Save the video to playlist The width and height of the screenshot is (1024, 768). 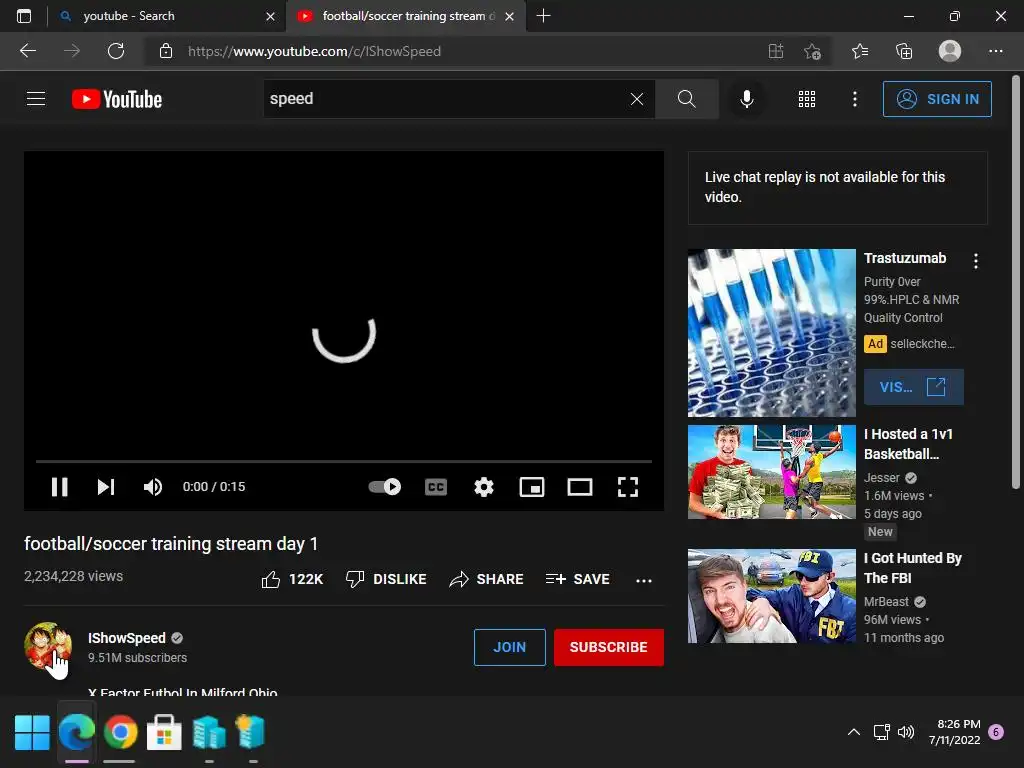[577, 579]
